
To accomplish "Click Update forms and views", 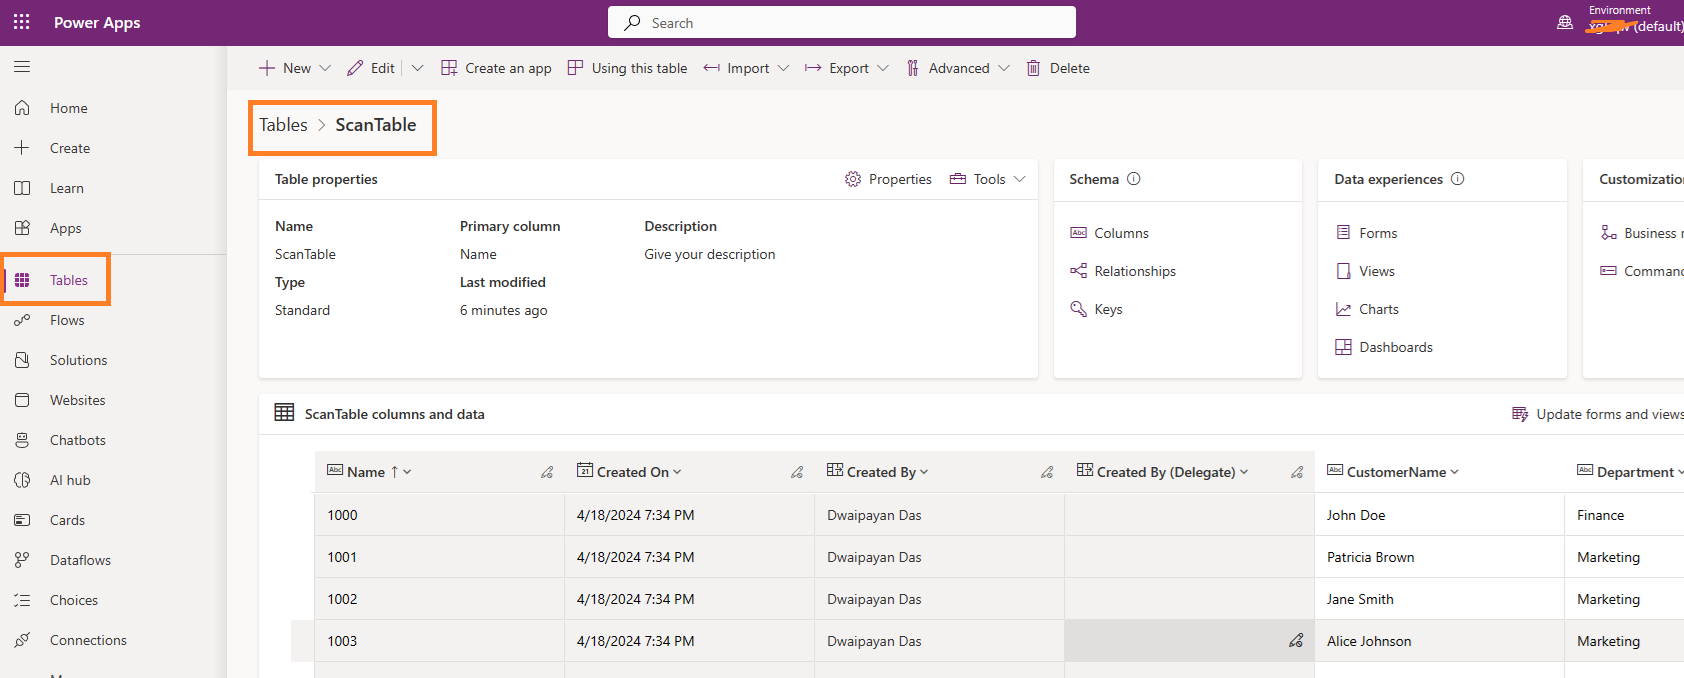I will point(1597,414).
